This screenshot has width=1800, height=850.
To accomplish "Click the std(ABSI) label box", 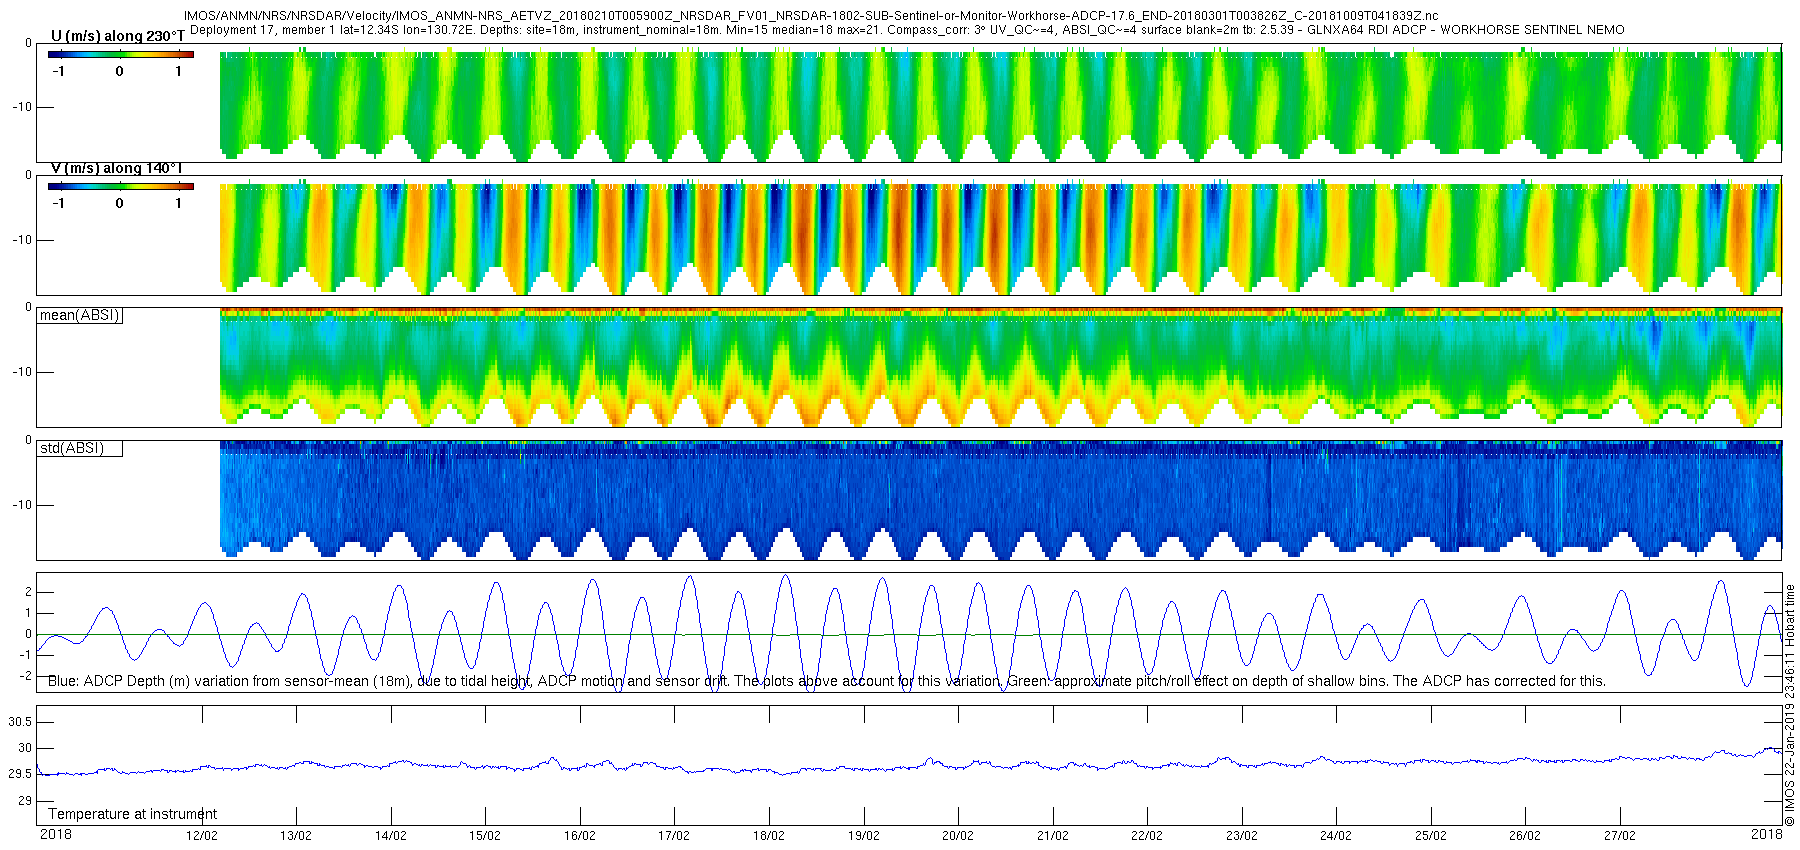I will pyautogui.click(x=80, y=449).
